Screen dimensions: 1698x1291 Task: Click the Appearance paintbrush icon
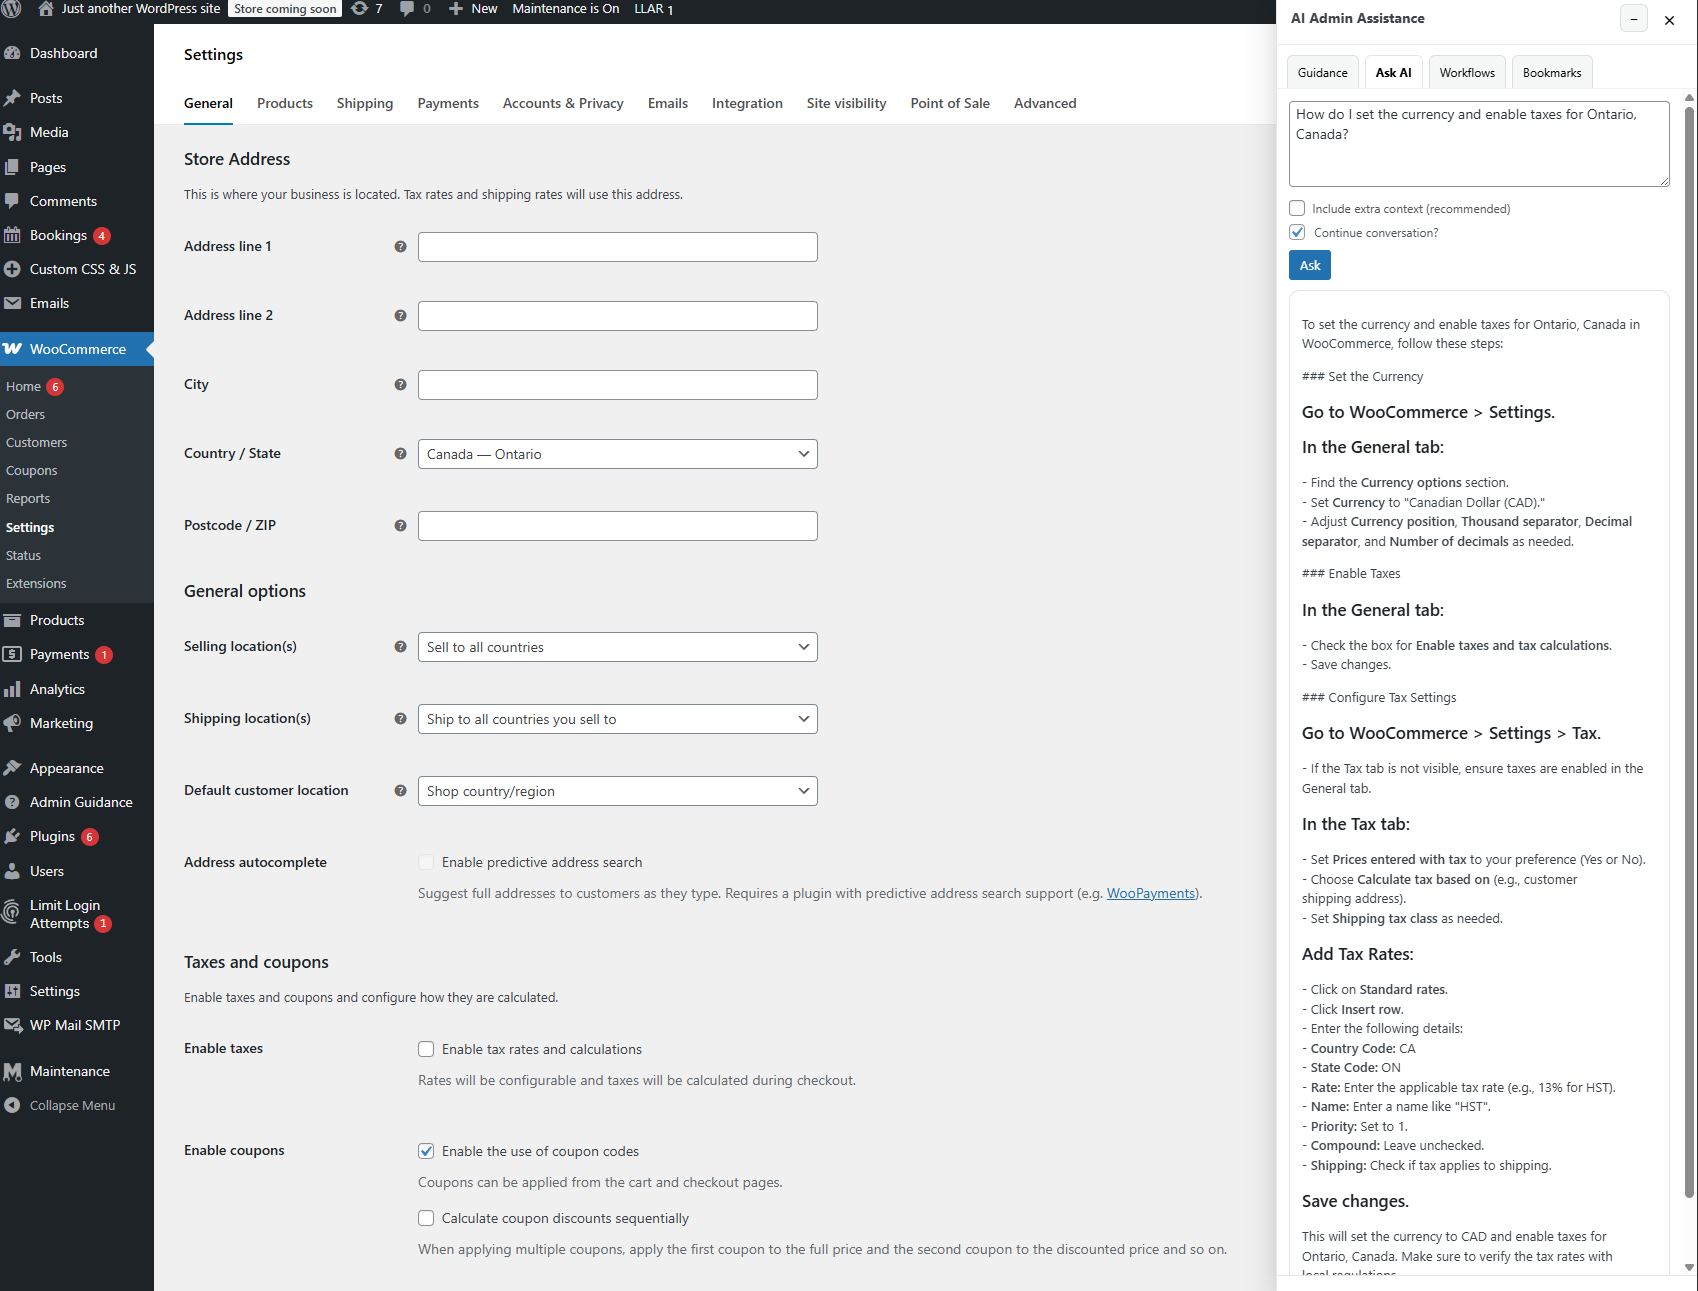(x=12, y=768)
